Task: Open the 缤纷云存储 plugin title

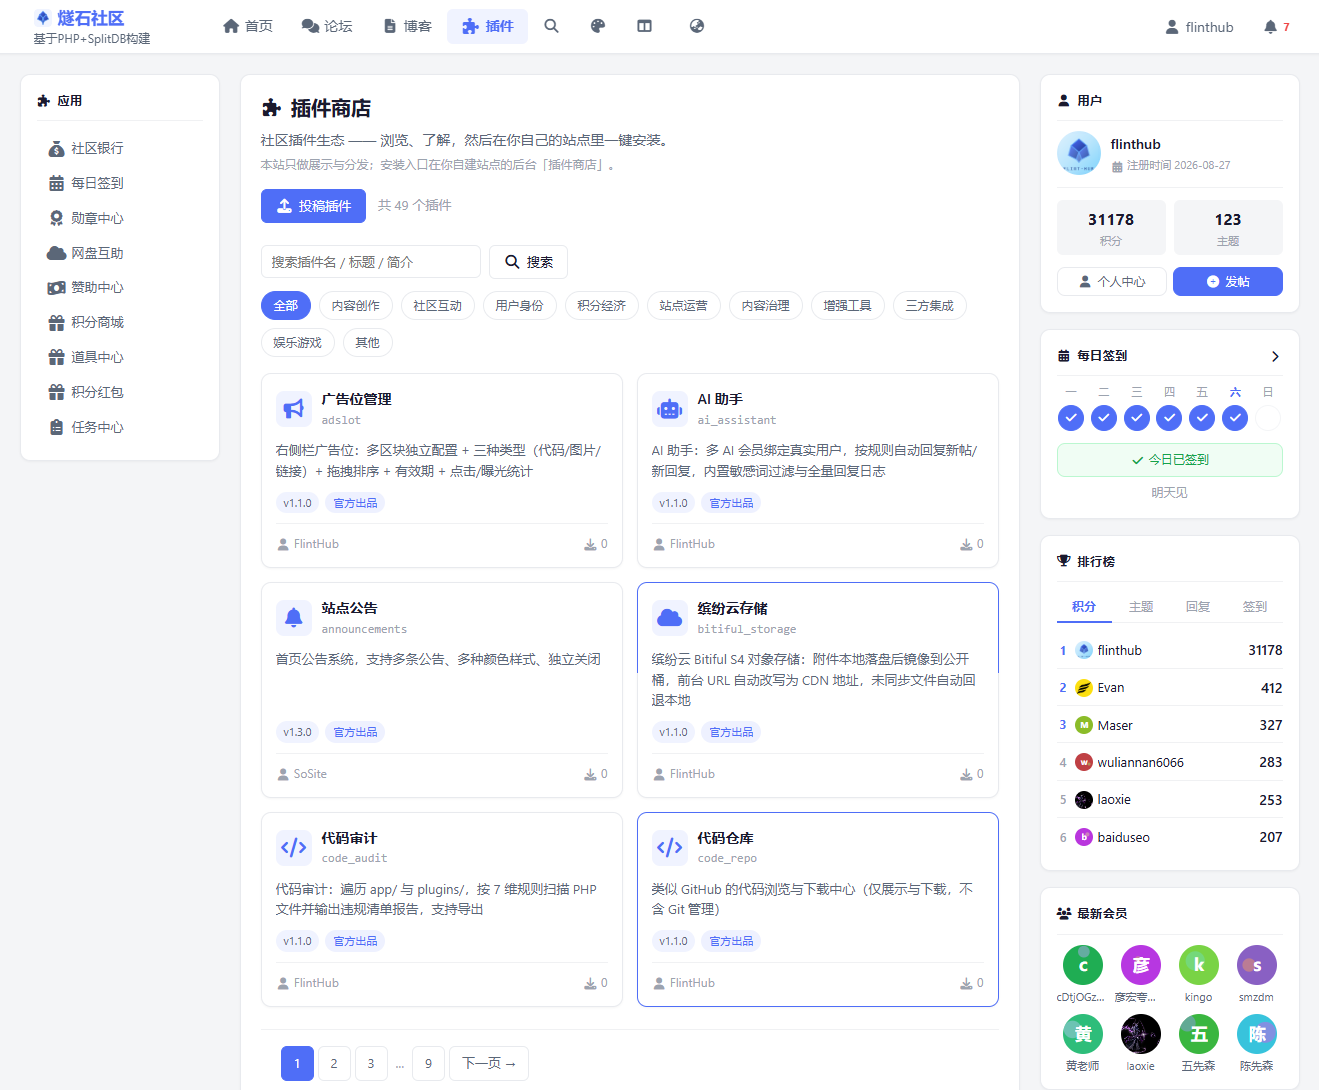Action: [733, 608]
